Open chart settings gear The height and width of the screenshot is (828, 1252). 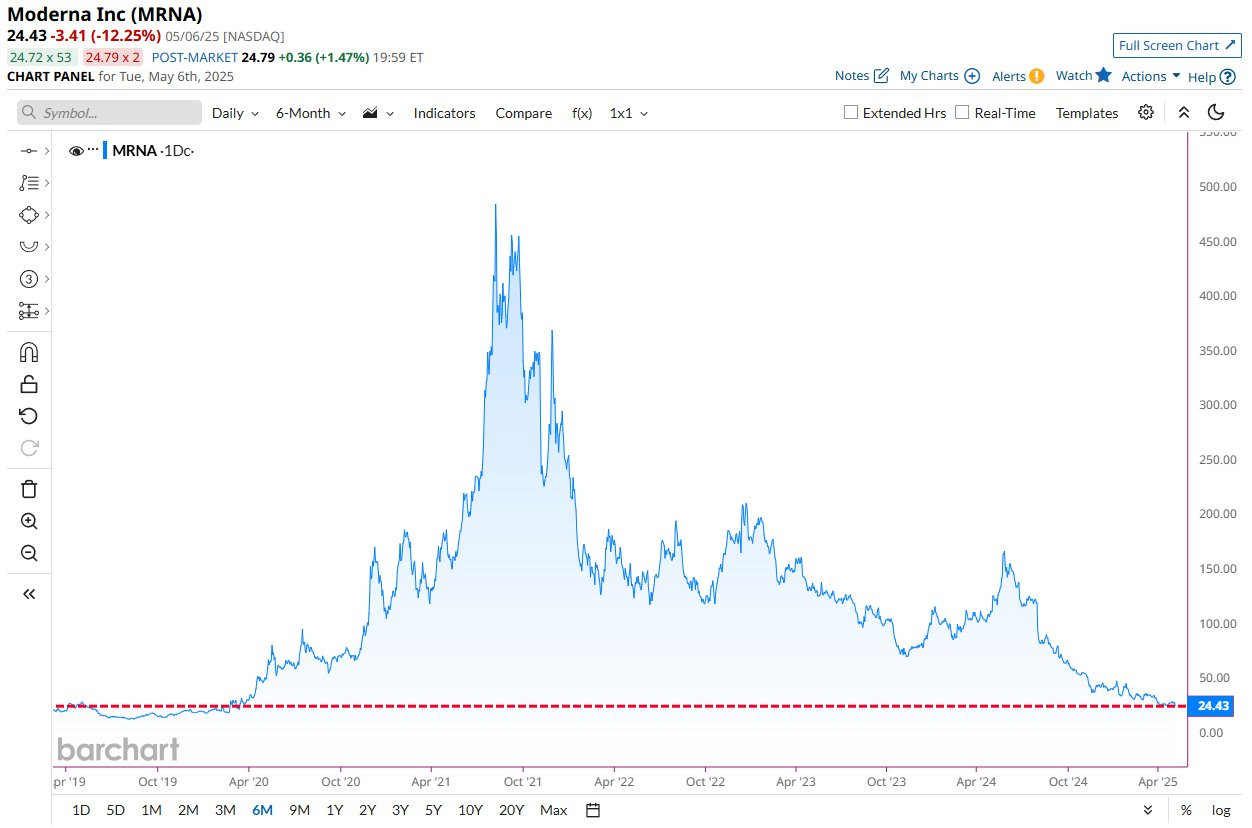coord(1146,112)
